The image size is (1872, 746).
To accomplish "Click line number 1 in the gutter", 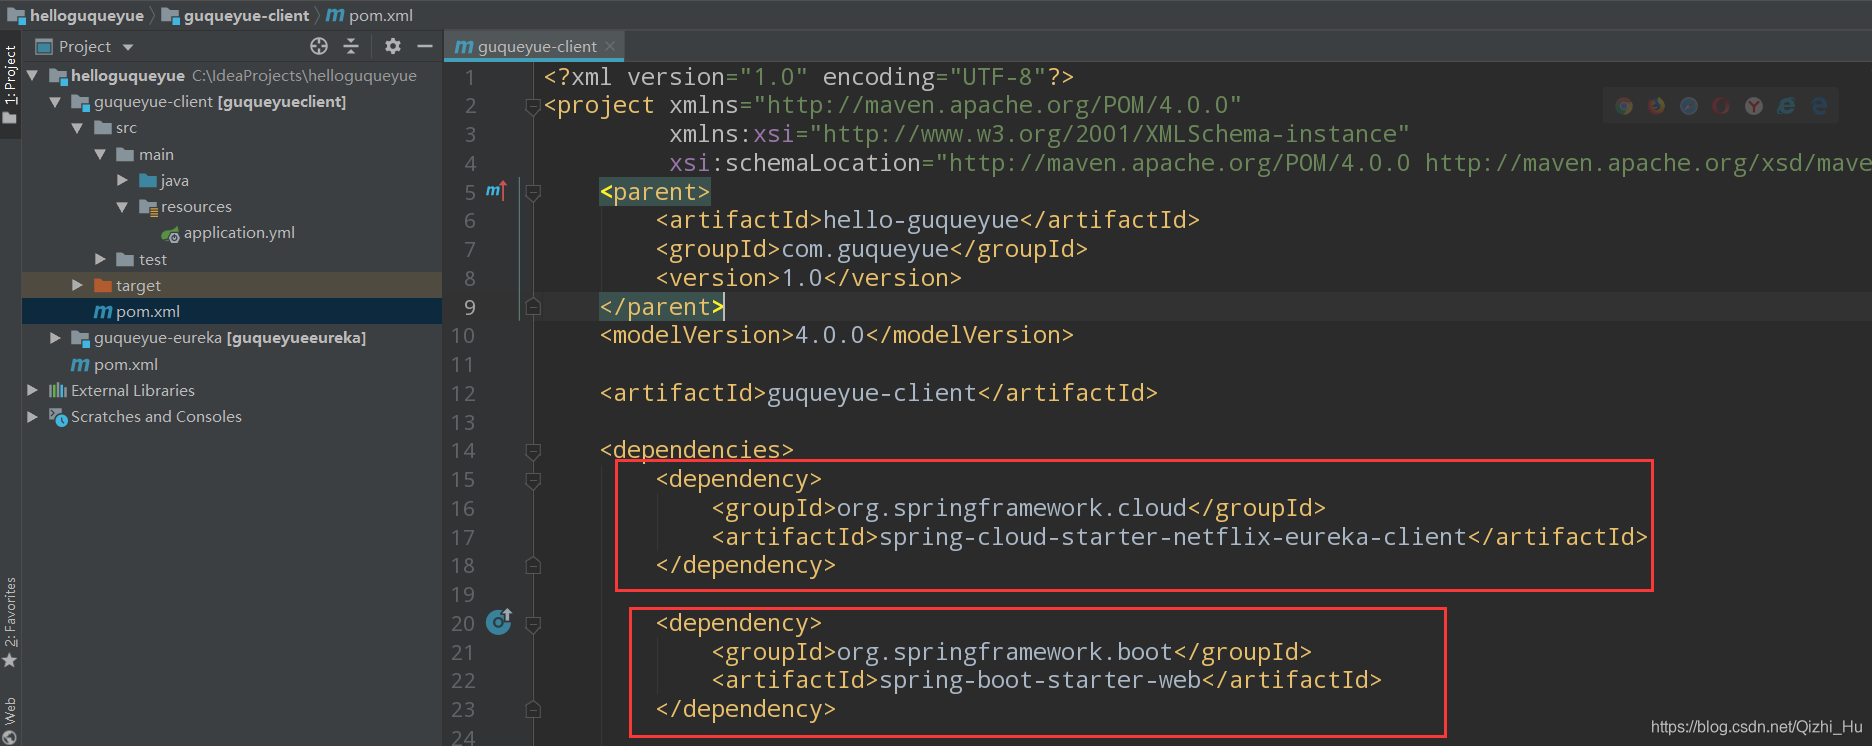I will [x=469, y=77].
